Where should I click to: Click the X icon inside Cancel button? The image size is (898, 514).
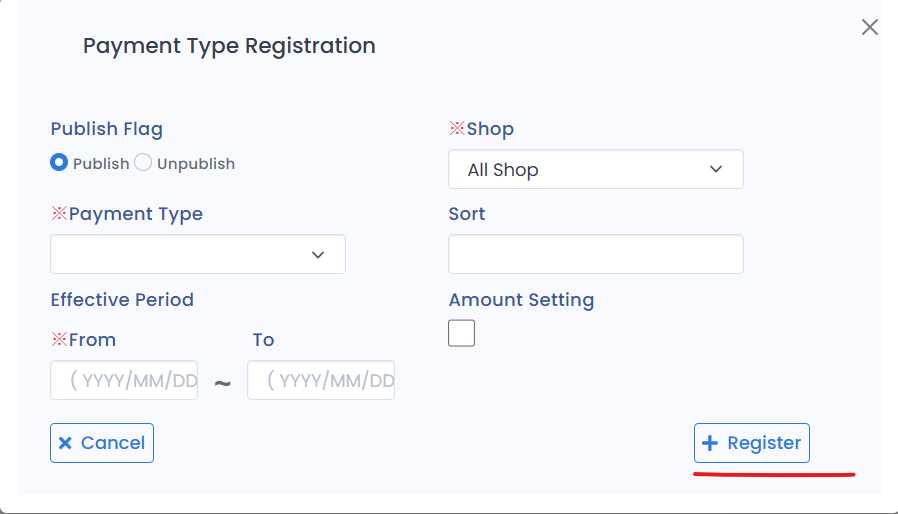click(65, 443)
